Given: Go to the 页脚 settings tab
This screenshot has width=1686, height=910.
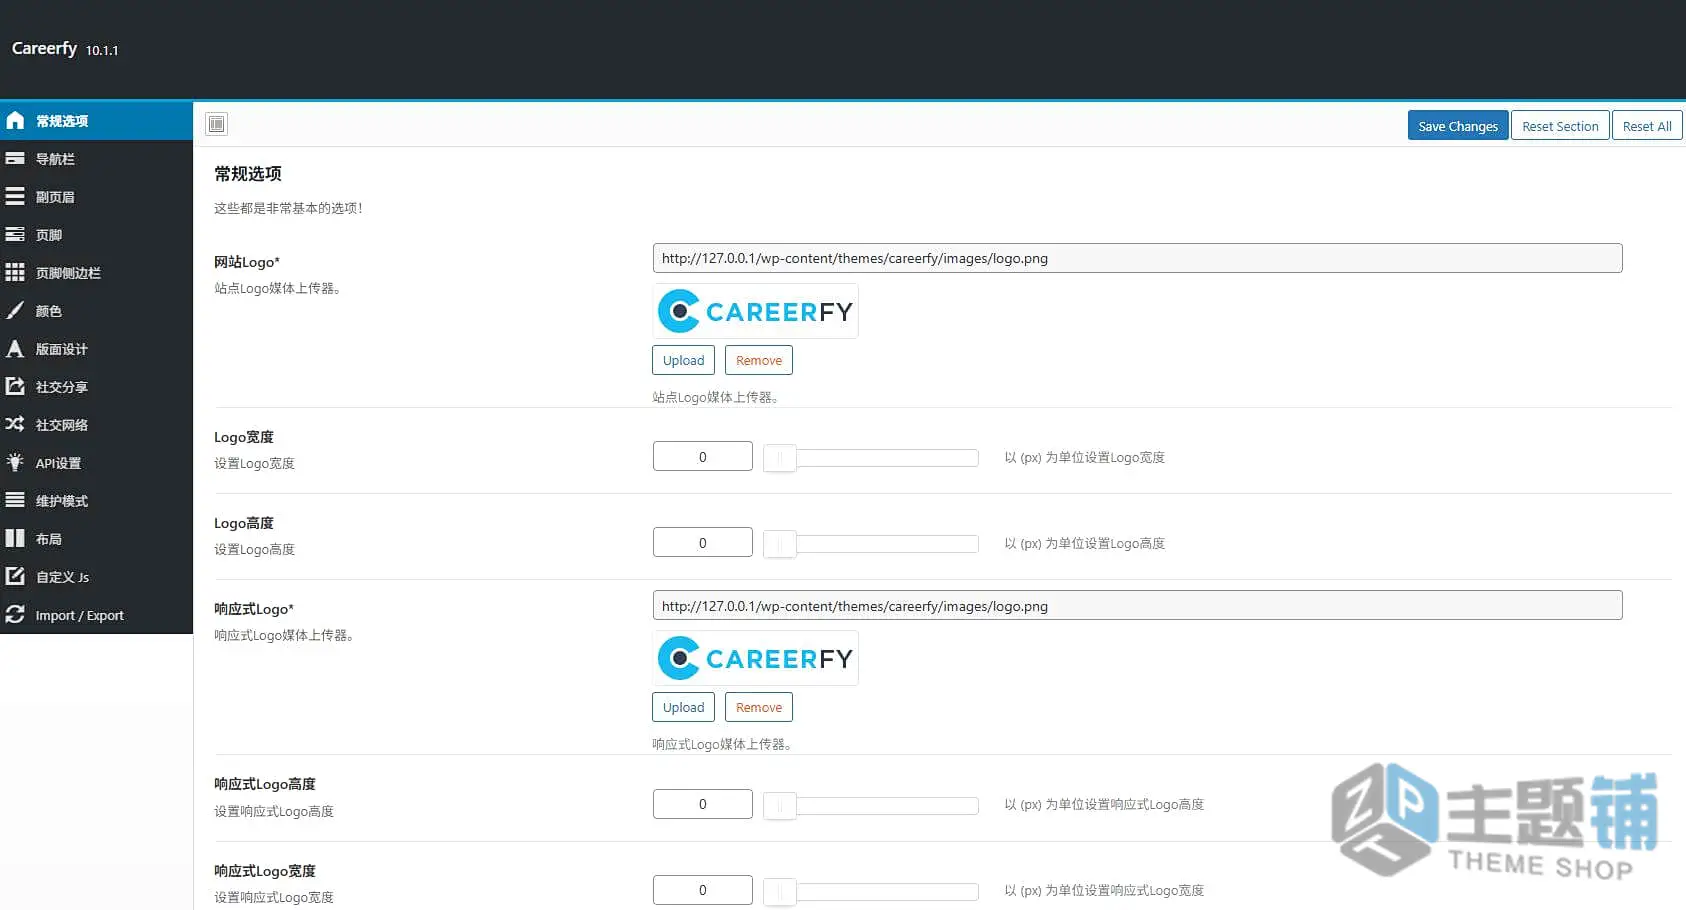Looking at the screenshot, I should (96, 235).
